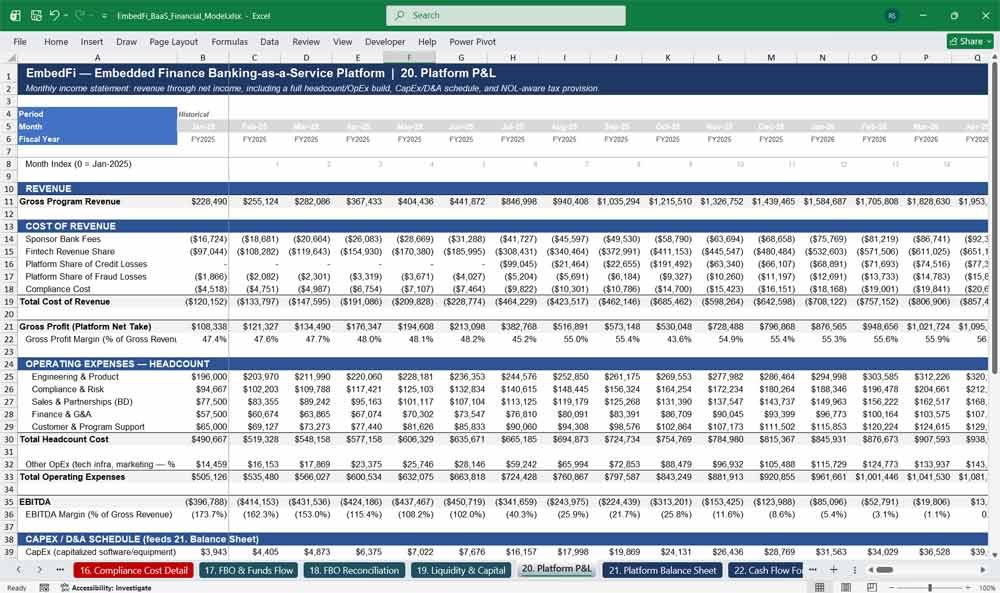Viewport: 1000px width, 593px height.
Task: Open the user account avatar
Action: pos(892,16)
